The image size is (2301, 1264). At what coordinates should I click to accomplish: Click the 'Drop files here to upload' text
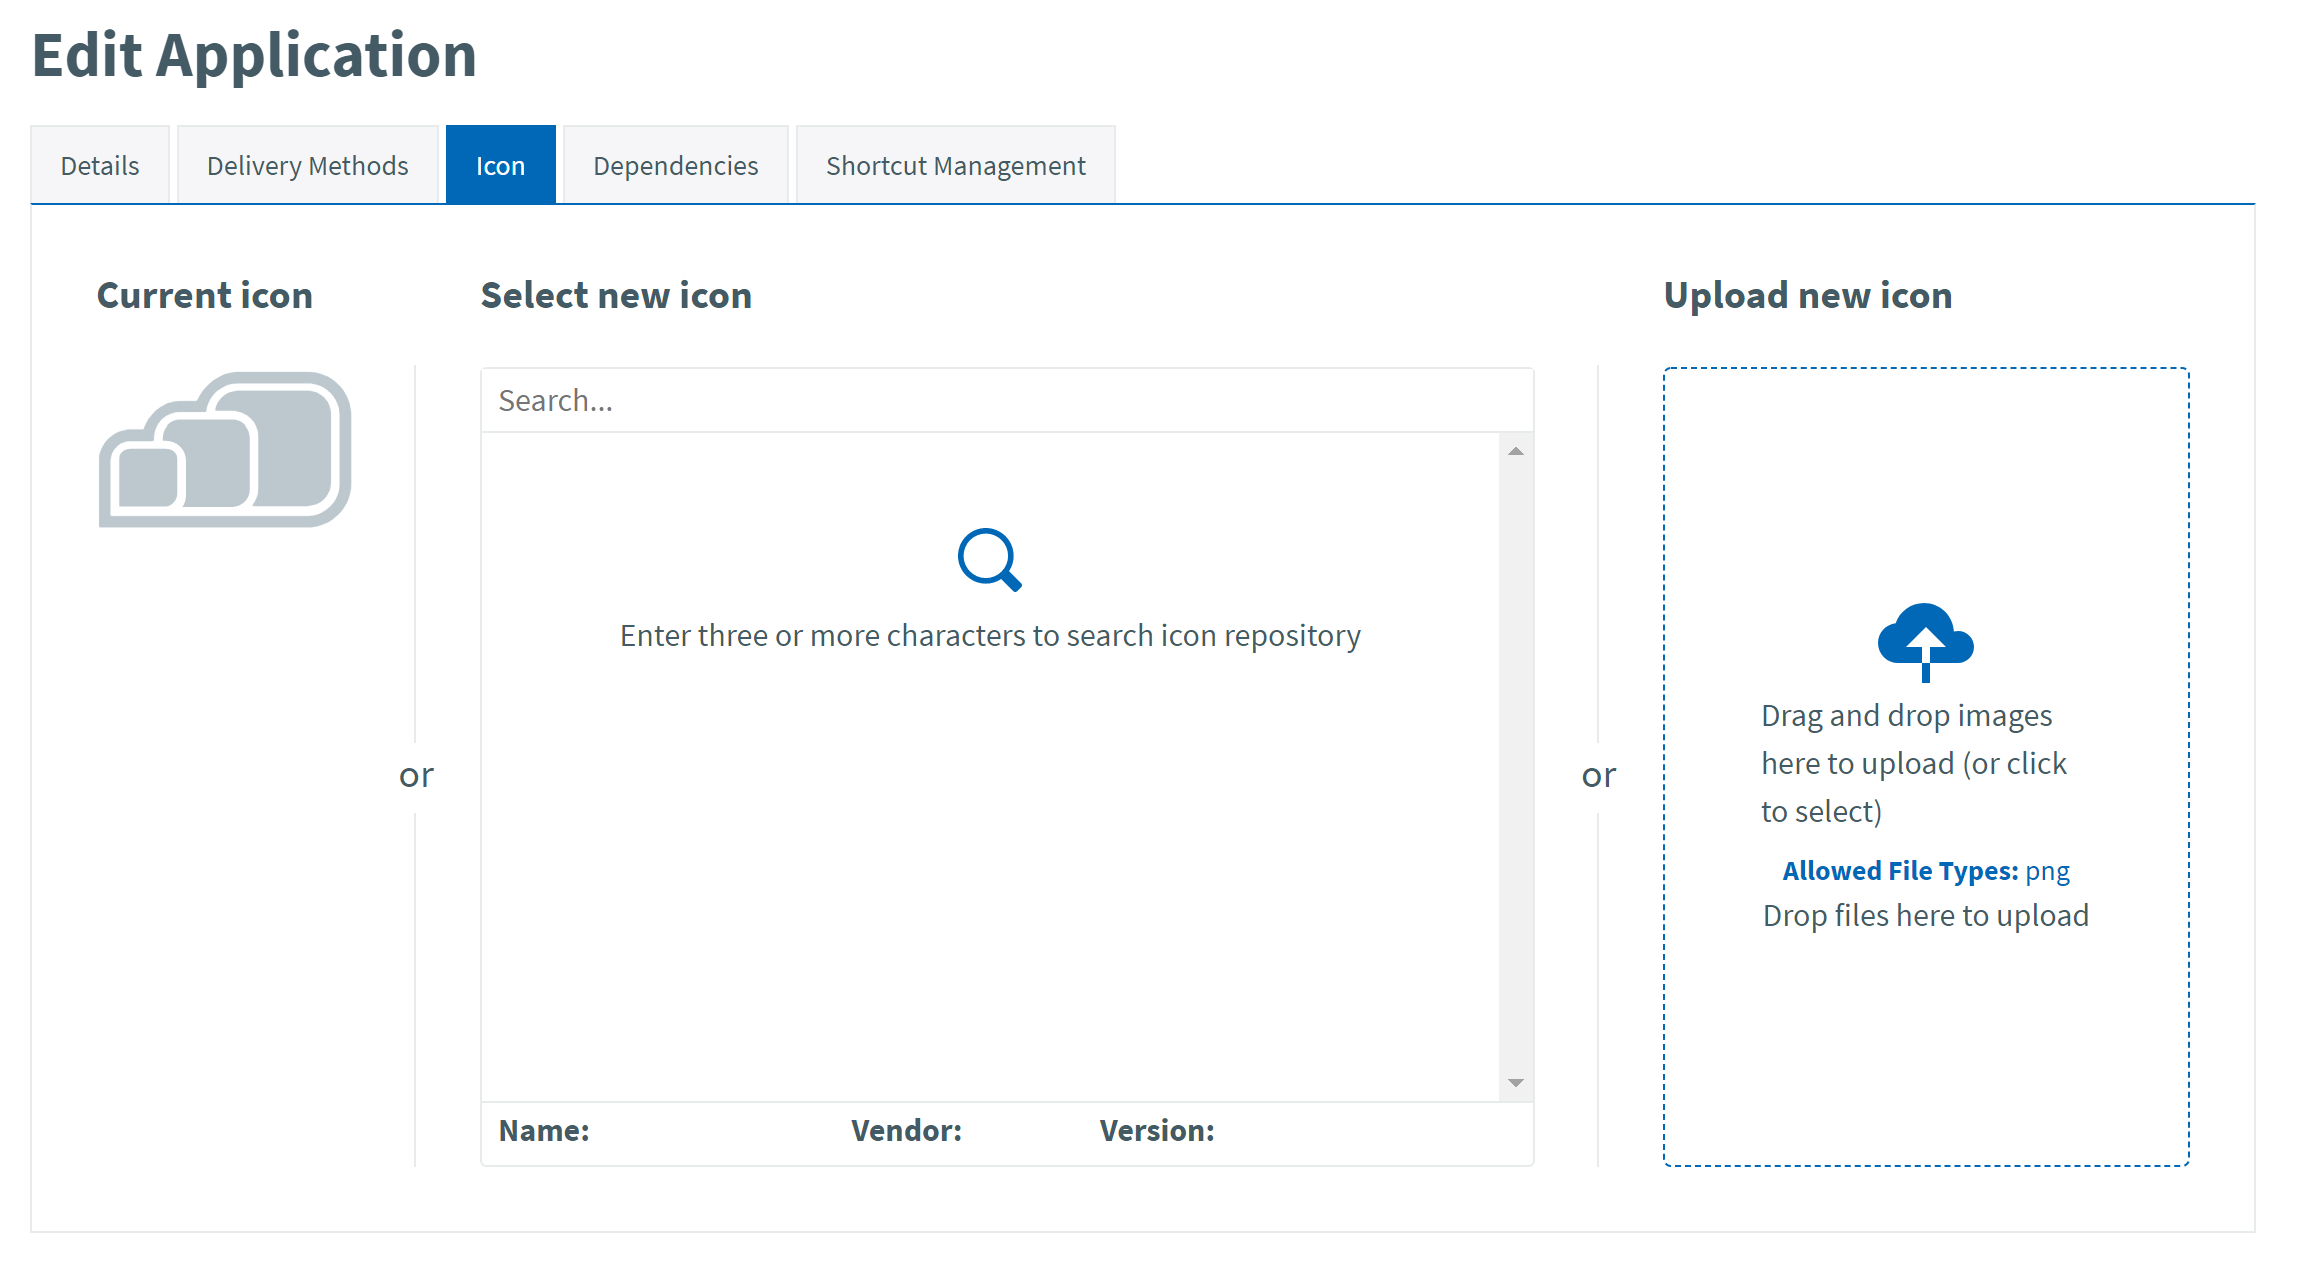[1926, 914]
